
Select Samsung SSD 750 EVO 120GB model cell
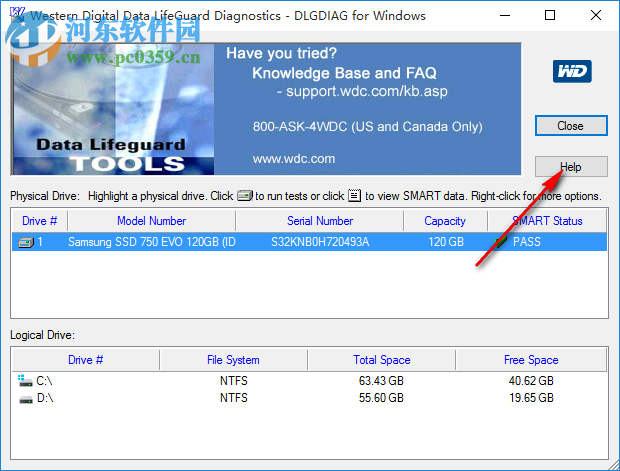tap(152, 242)
